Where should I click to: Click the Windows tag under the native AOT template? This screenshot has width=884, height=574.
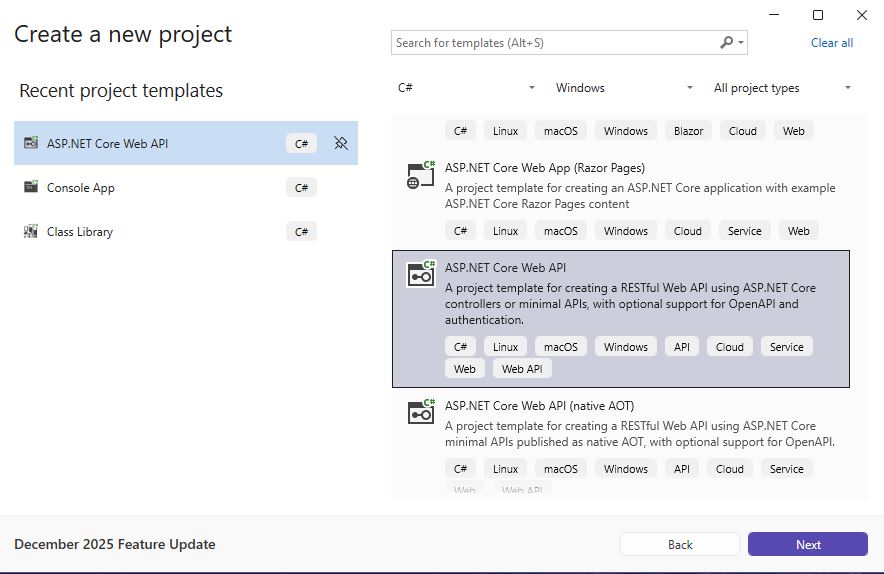tap(626, 469)
